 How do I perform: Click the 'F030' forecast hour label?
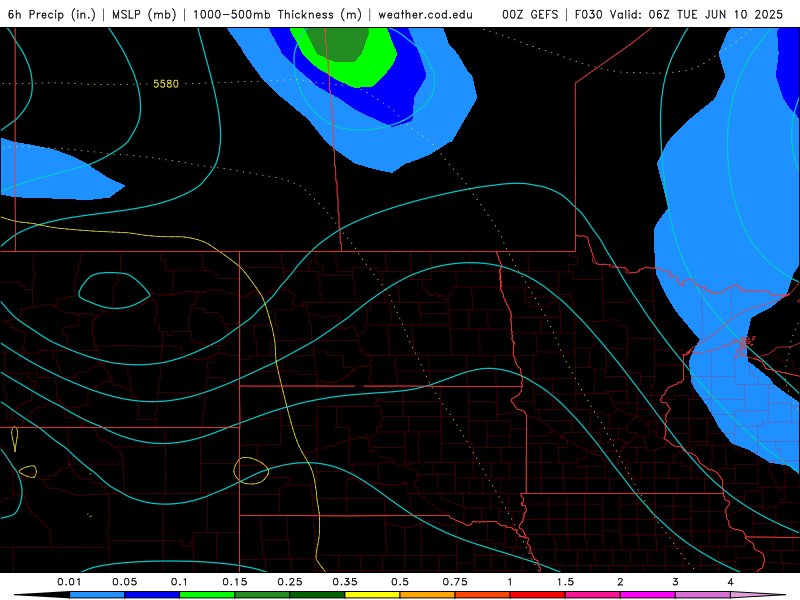(588, 14)
